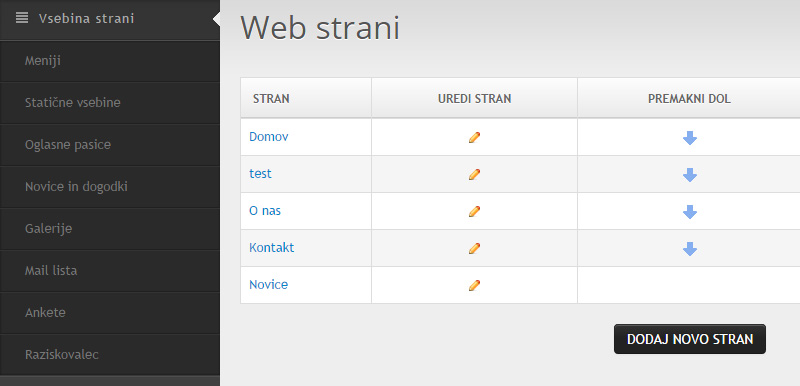This screenshot has width=800, height=386.
Task: Move the Domov page down with the arrow
Action: [690, 138]
